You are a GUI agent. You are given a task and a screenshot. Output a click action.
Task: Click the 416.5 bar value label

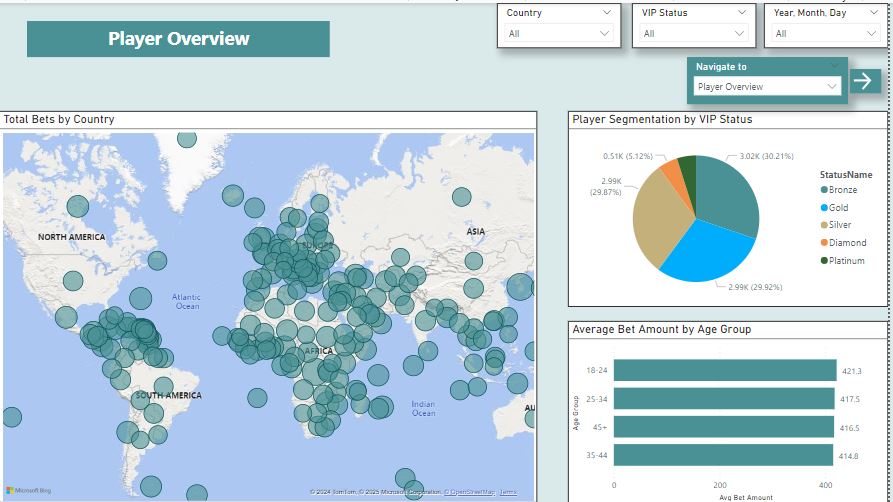[x=849, y=428]
